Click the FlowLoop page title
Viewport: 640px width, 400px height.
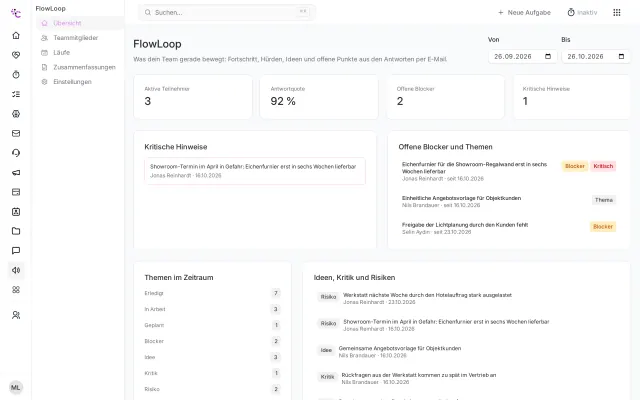point(157,44)
